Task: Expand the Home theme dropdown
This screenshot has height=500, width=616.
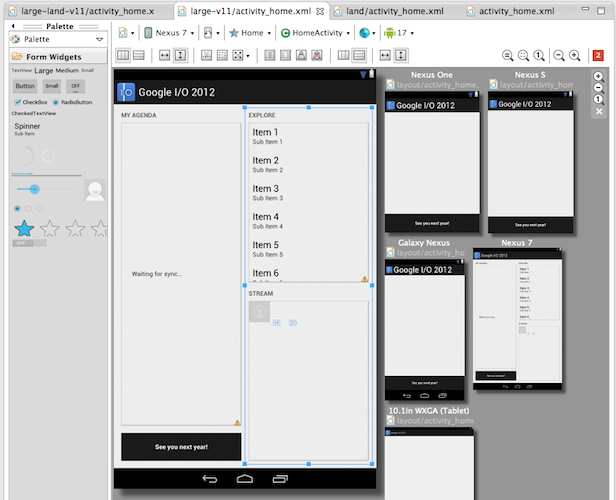Action: 250,32
